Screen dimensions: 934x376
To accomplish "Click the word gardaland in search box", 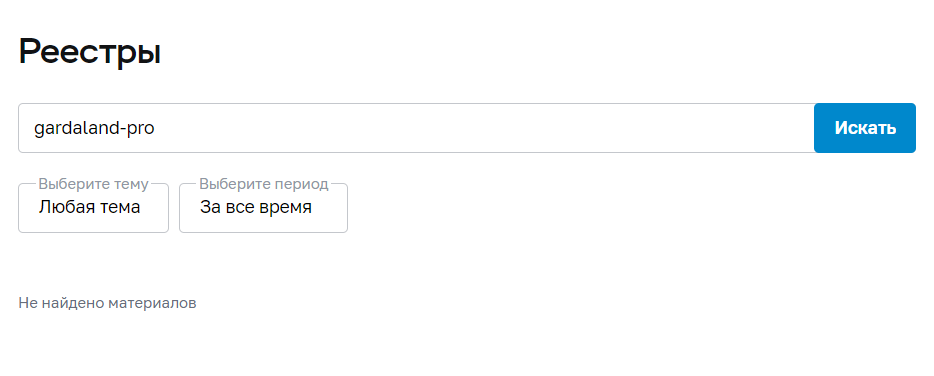I will (74, 128).
